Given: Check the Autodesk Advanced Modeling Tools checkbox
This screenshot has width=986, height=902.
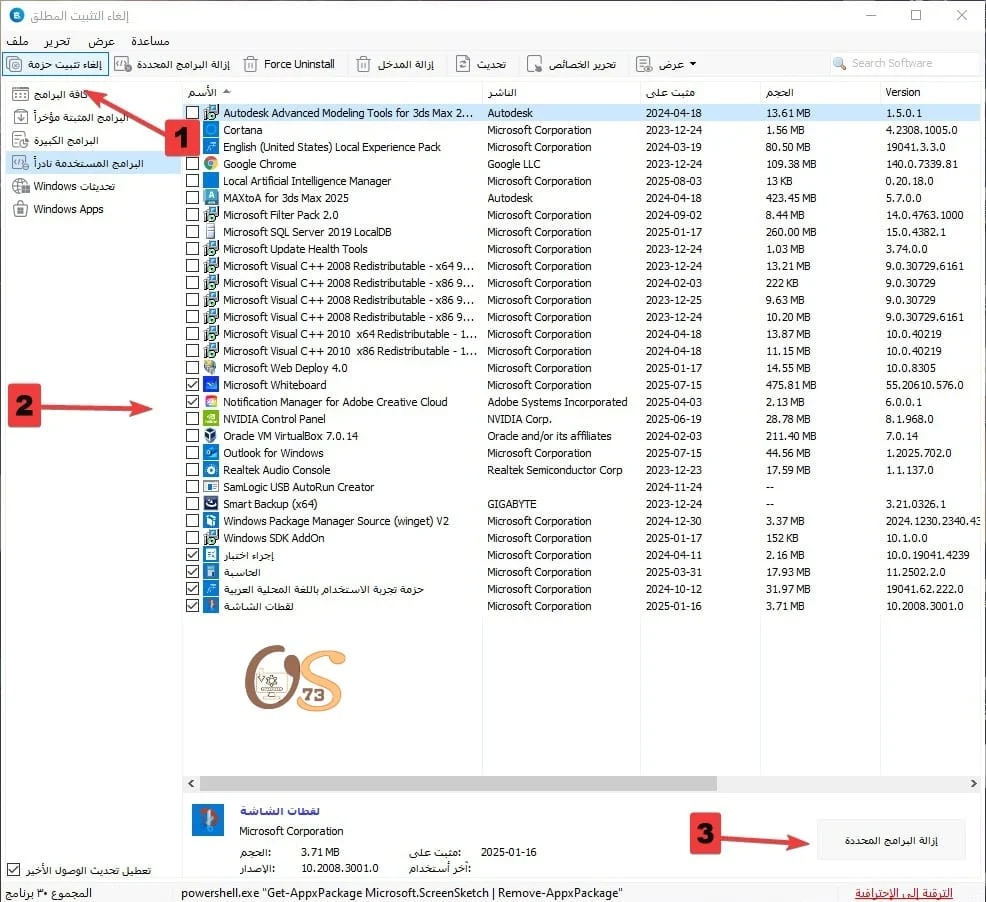Looking at the screenshot, I should [192, 113].
